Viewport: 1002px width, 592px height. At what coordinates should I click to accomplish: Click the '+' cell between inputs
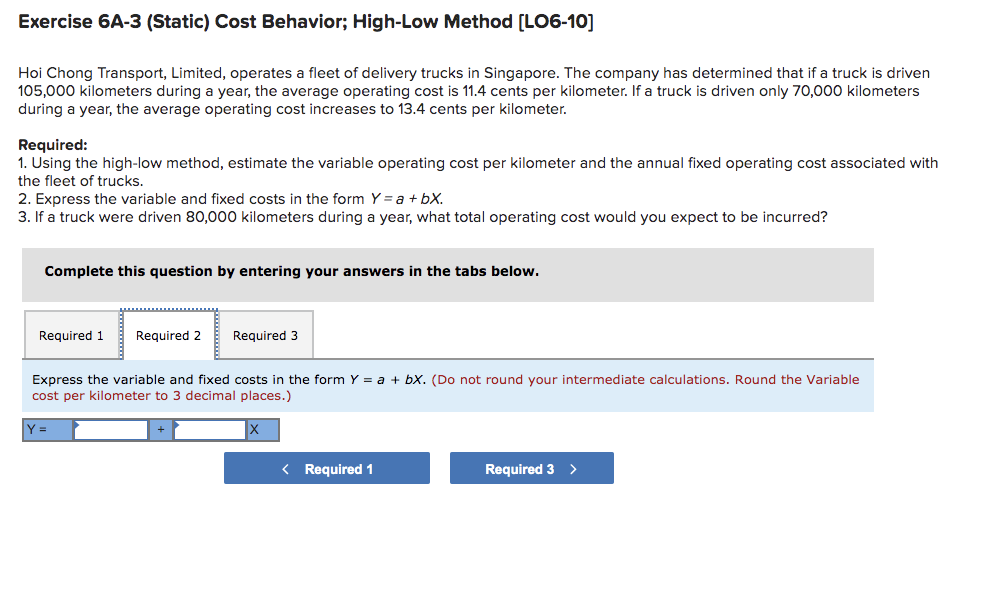pyautogui.click(x=161, y=430)
